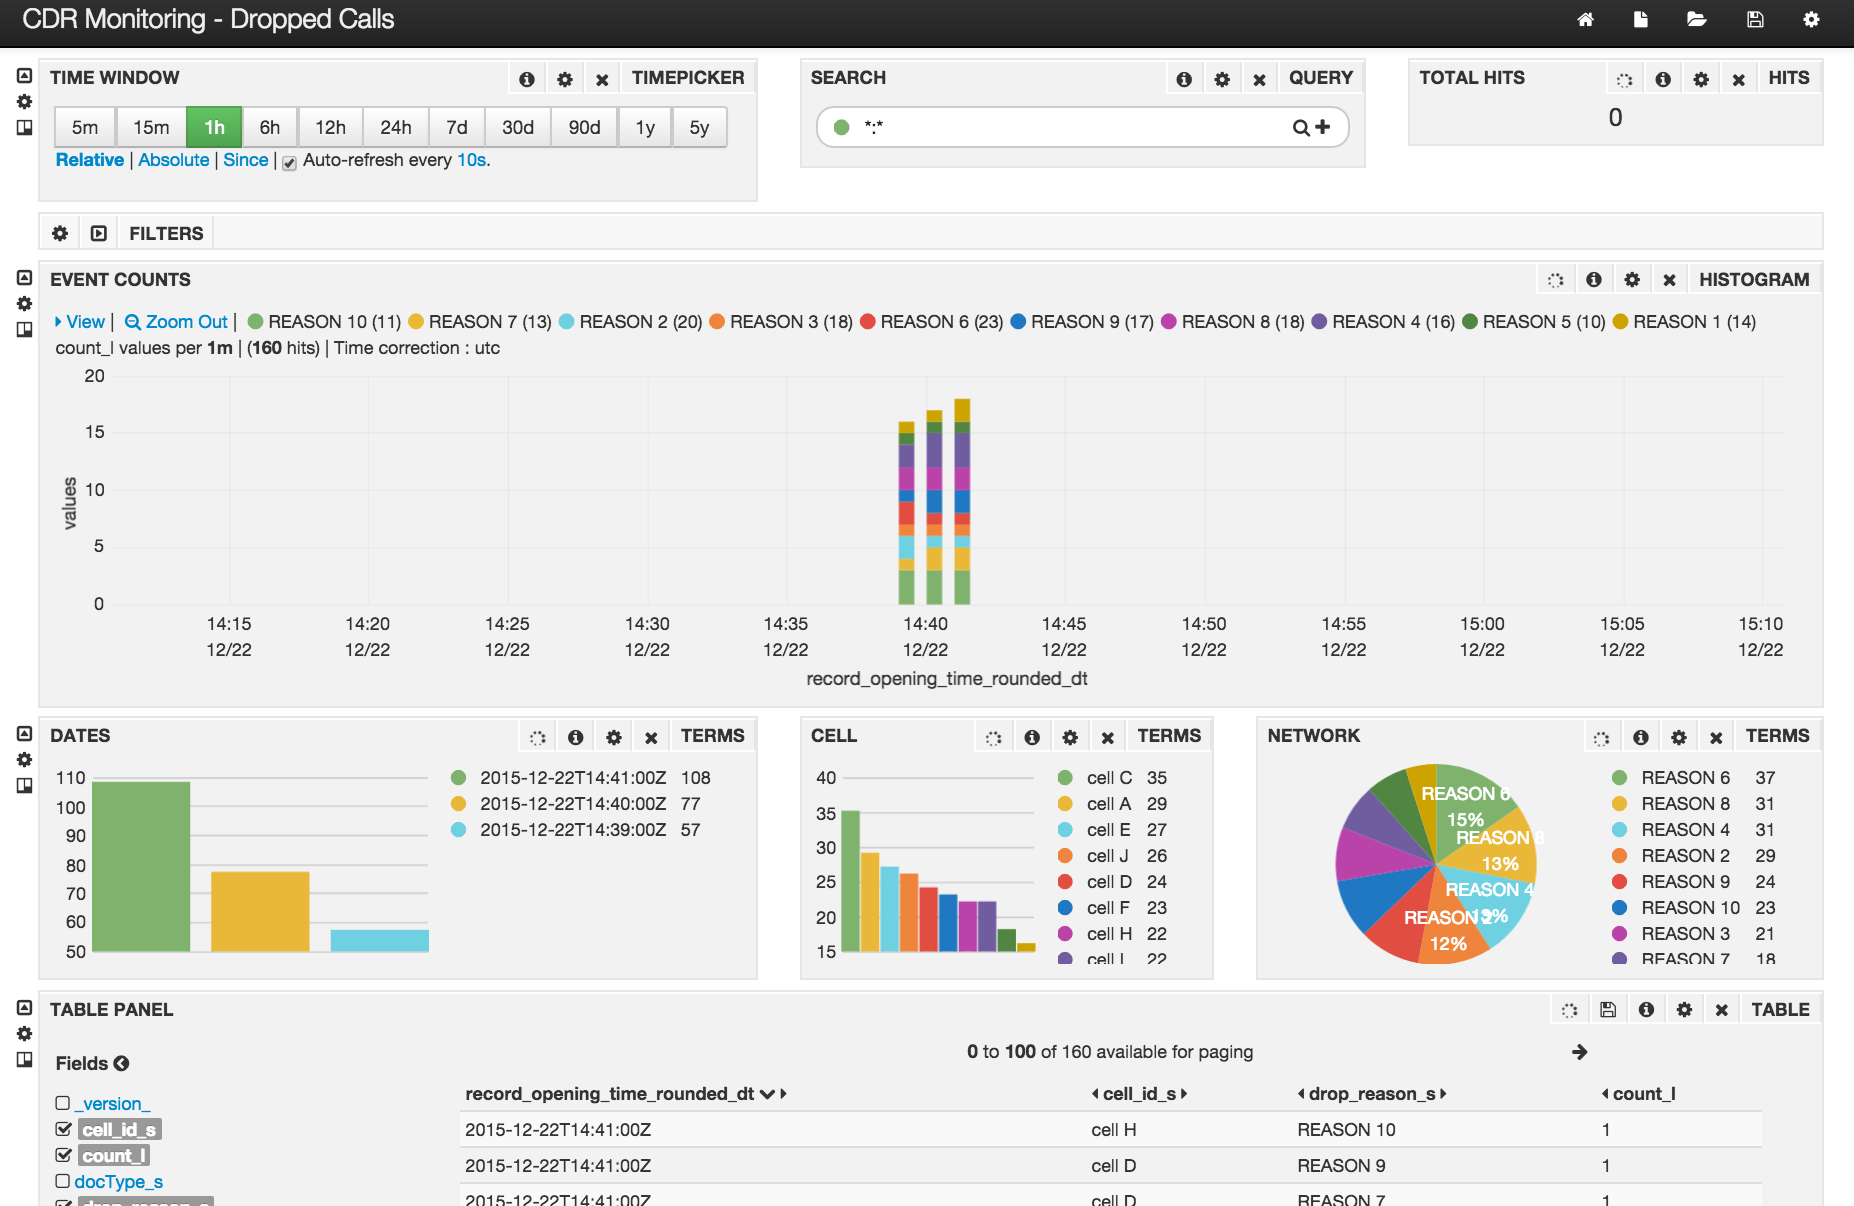Uncheck the cell_id_s field checkbox
Screen dimensions: 1854x1206
63,1128
